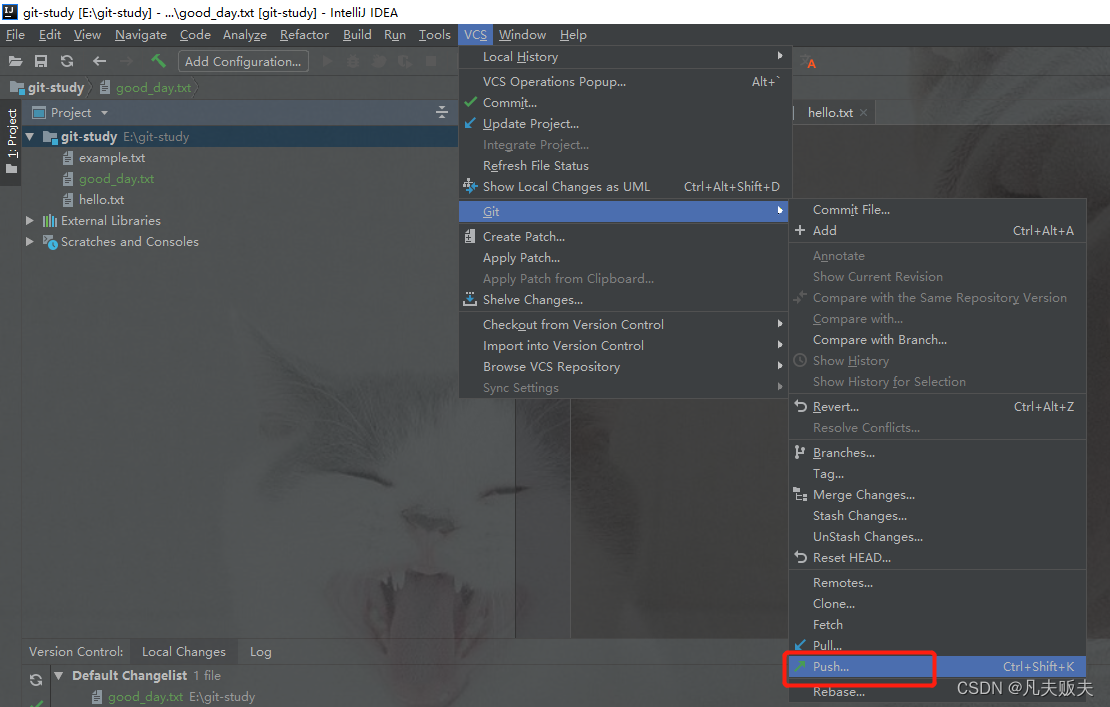Click the Save All toolbar icon
1110x707 pixels.
point(41,62)
